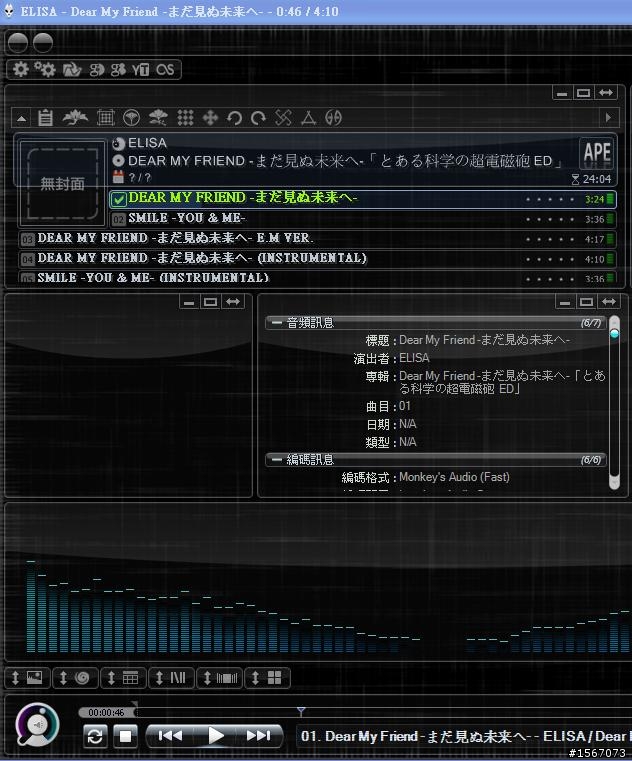The image size is (632, 761).
Task: Click the triangle icon in playlist toolbar
Action: [x=308, y=117]
